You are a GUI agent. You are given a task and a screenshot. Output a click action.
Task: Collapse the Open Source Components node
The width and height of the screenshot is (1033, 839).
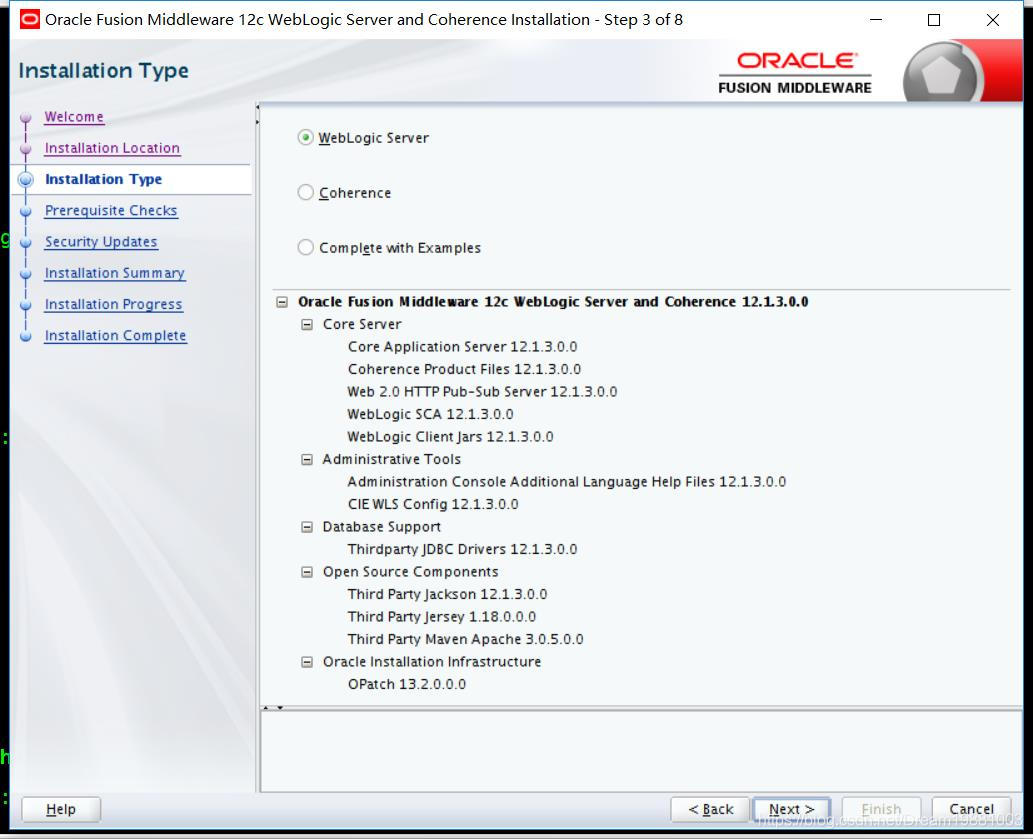[307, 572]
